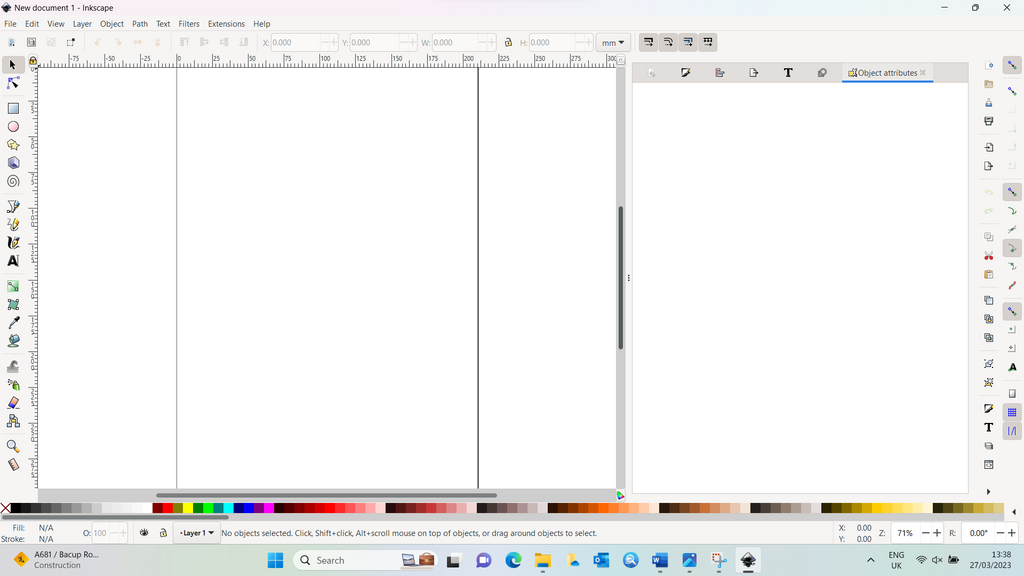Open the Extensions menu
1024x576 pixels.
point(226,24)
